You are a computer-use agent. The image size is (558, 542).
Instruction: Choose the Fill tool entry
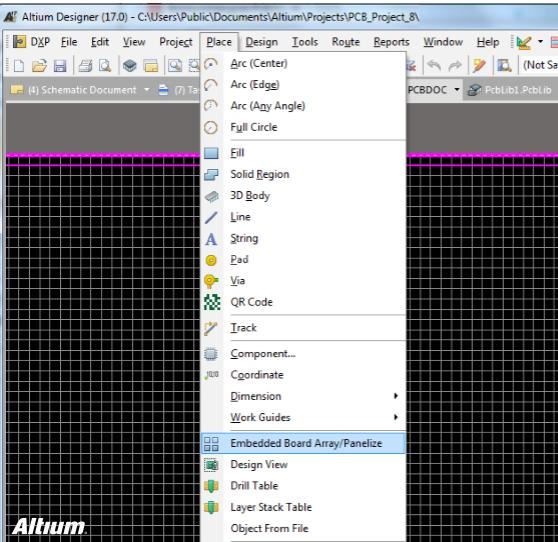click(x=303, y=153)
